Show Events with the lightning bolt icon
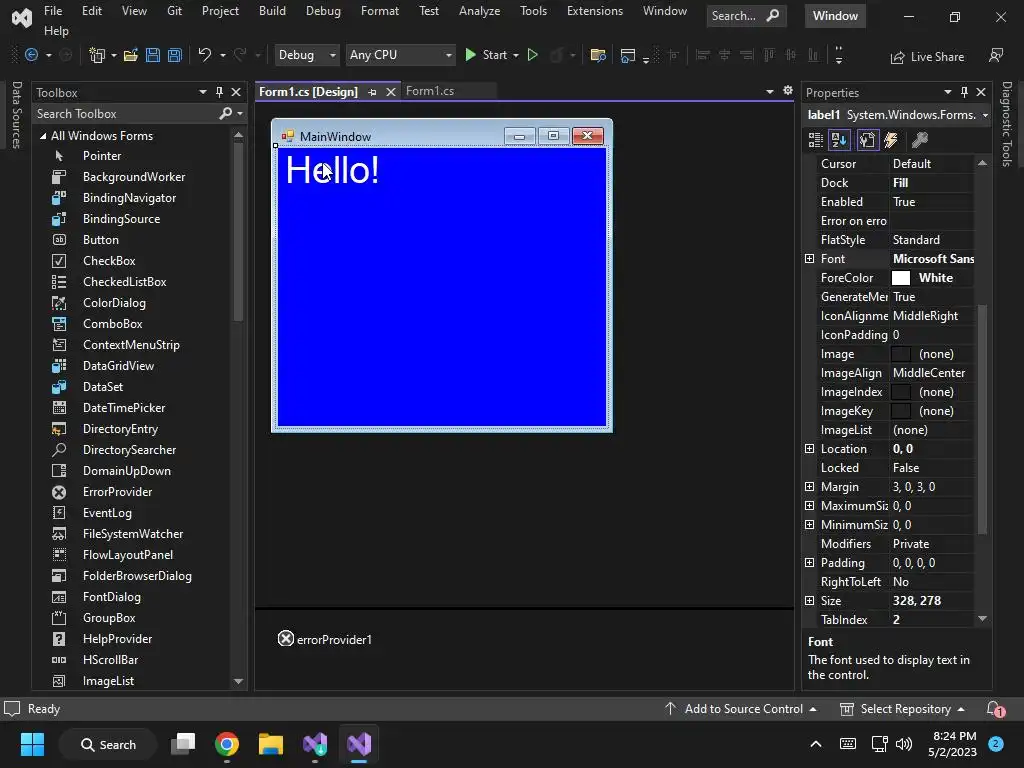The width and height of the screenshot is (1024, 768). pos(891,140)
